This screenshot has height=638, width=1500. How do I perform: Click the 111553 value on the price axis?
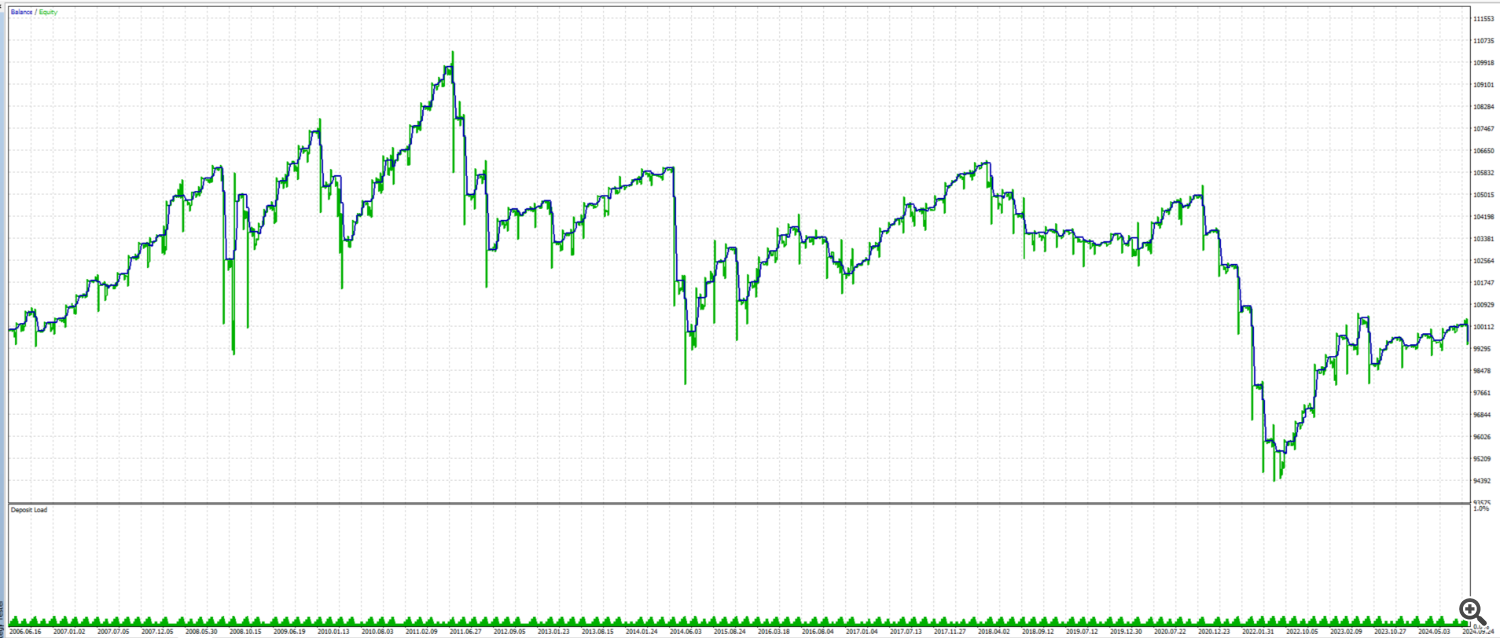point(1484,19)
